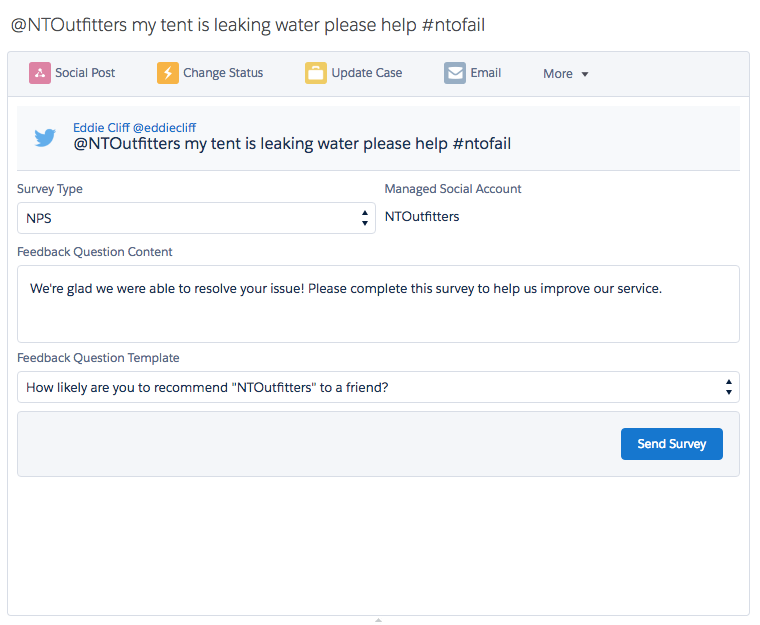Screen dimensions: 760x625
Task: Click the Send Survey button
Action: coord(672,444)
